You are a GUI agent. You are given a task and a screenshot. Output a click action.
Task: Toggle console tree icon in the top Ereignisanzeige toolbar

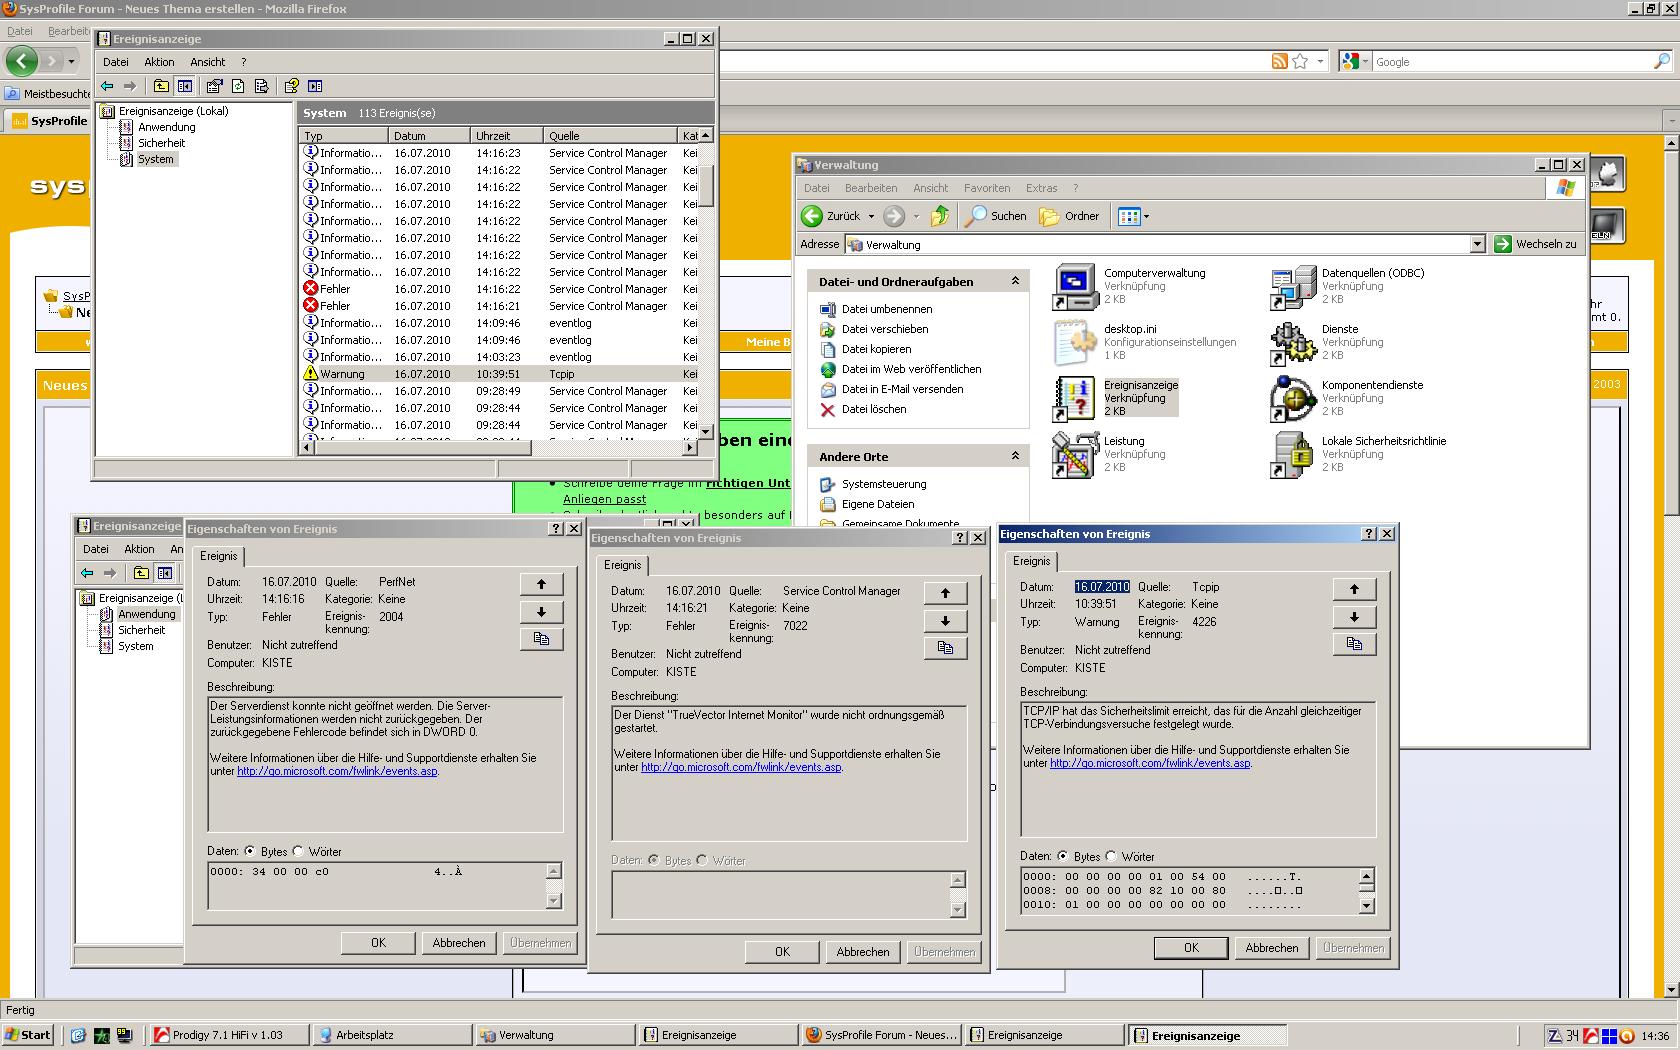point(185,86)
